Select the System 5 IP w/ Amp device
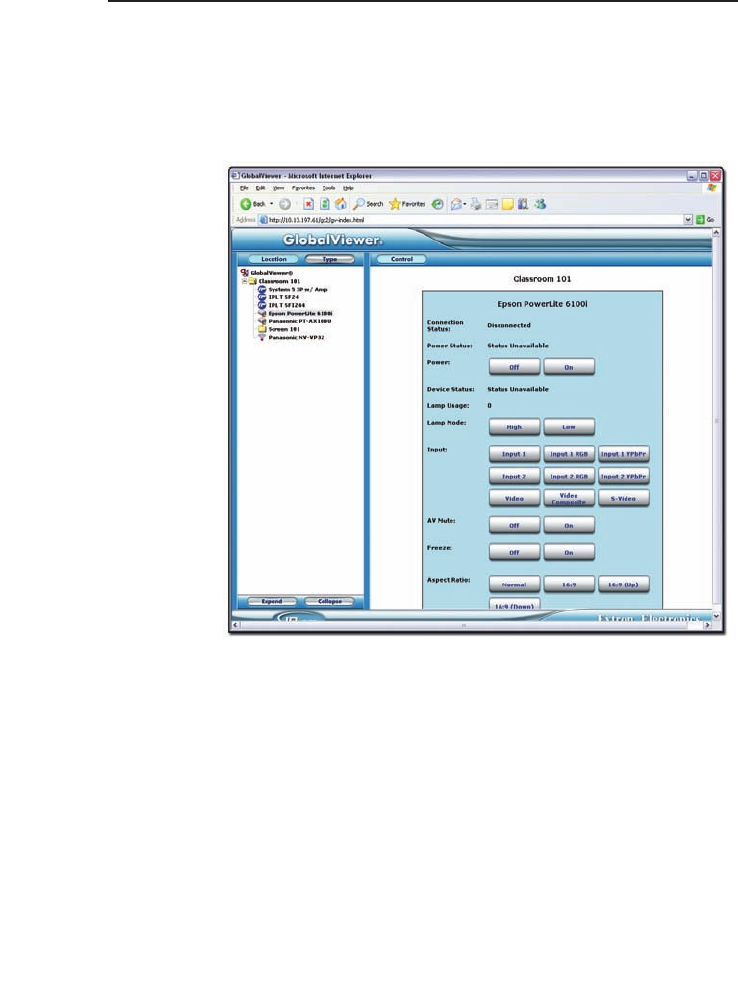This screenshot has width=738, height=997. point(292,289)
